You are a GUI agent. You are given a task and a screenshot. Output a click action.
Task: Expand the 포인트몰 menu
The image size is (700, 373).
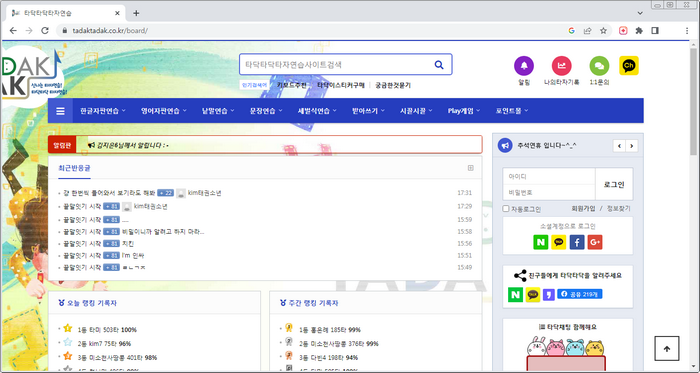512,111
